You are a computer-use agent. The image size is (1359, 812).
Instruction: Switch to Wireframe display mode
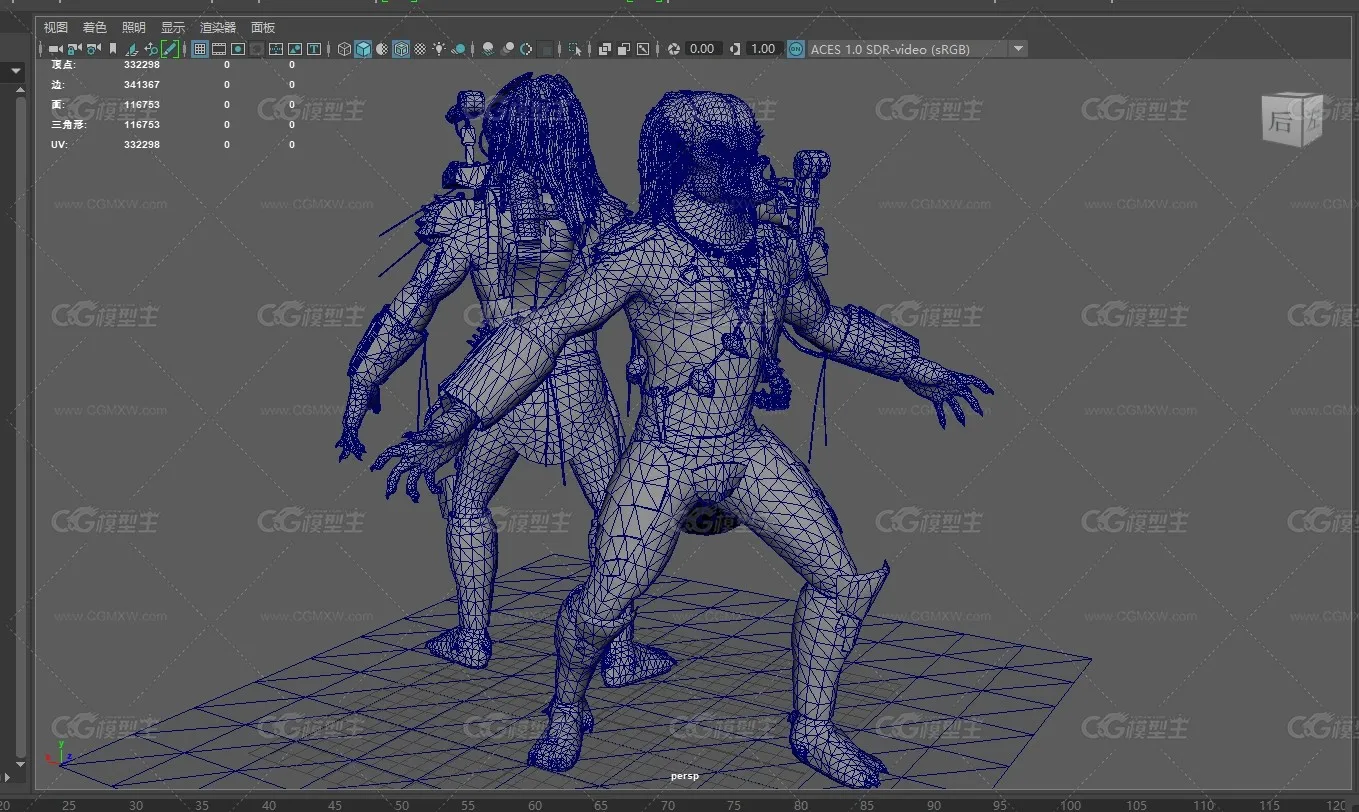pos(344,49)
